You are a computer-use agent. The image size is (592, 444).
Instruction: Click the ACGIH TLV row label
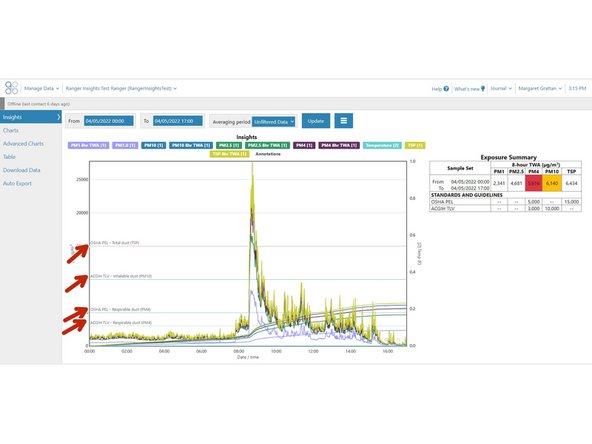[442, 208]
